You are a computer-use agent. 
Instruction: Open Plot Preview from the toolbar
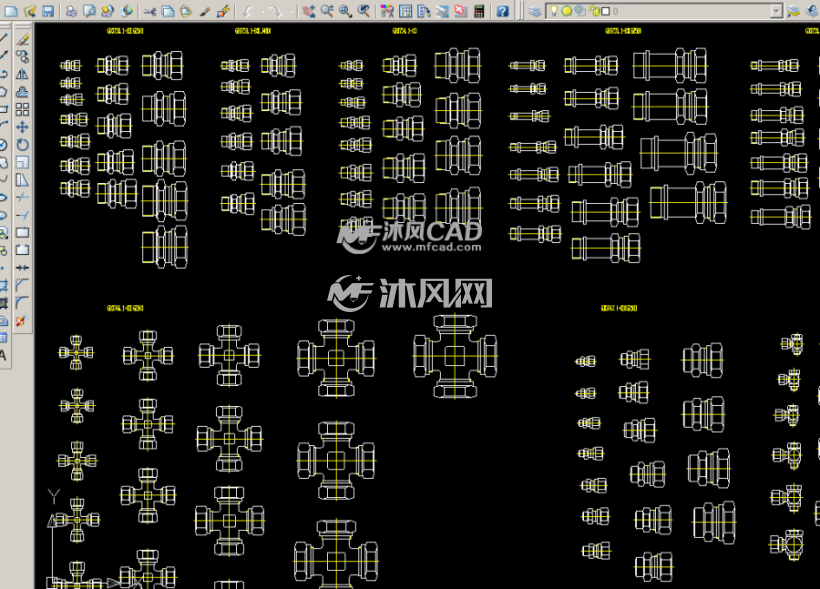[89, 10]
